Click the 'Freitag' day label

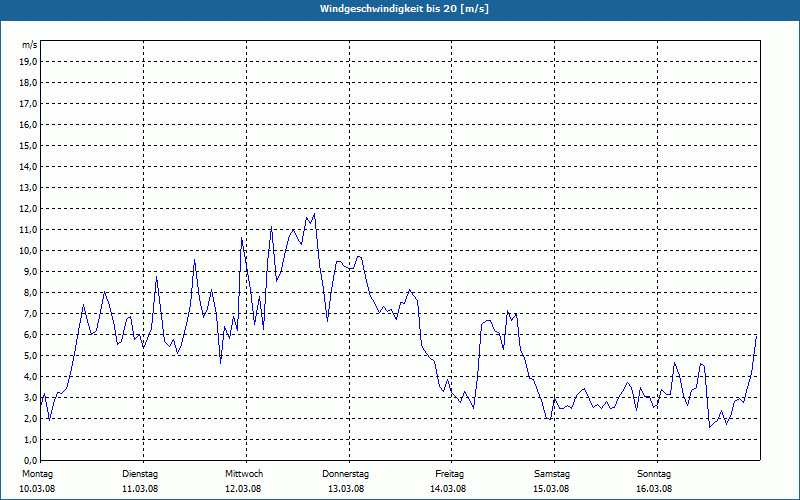click(x=449, y=474)
